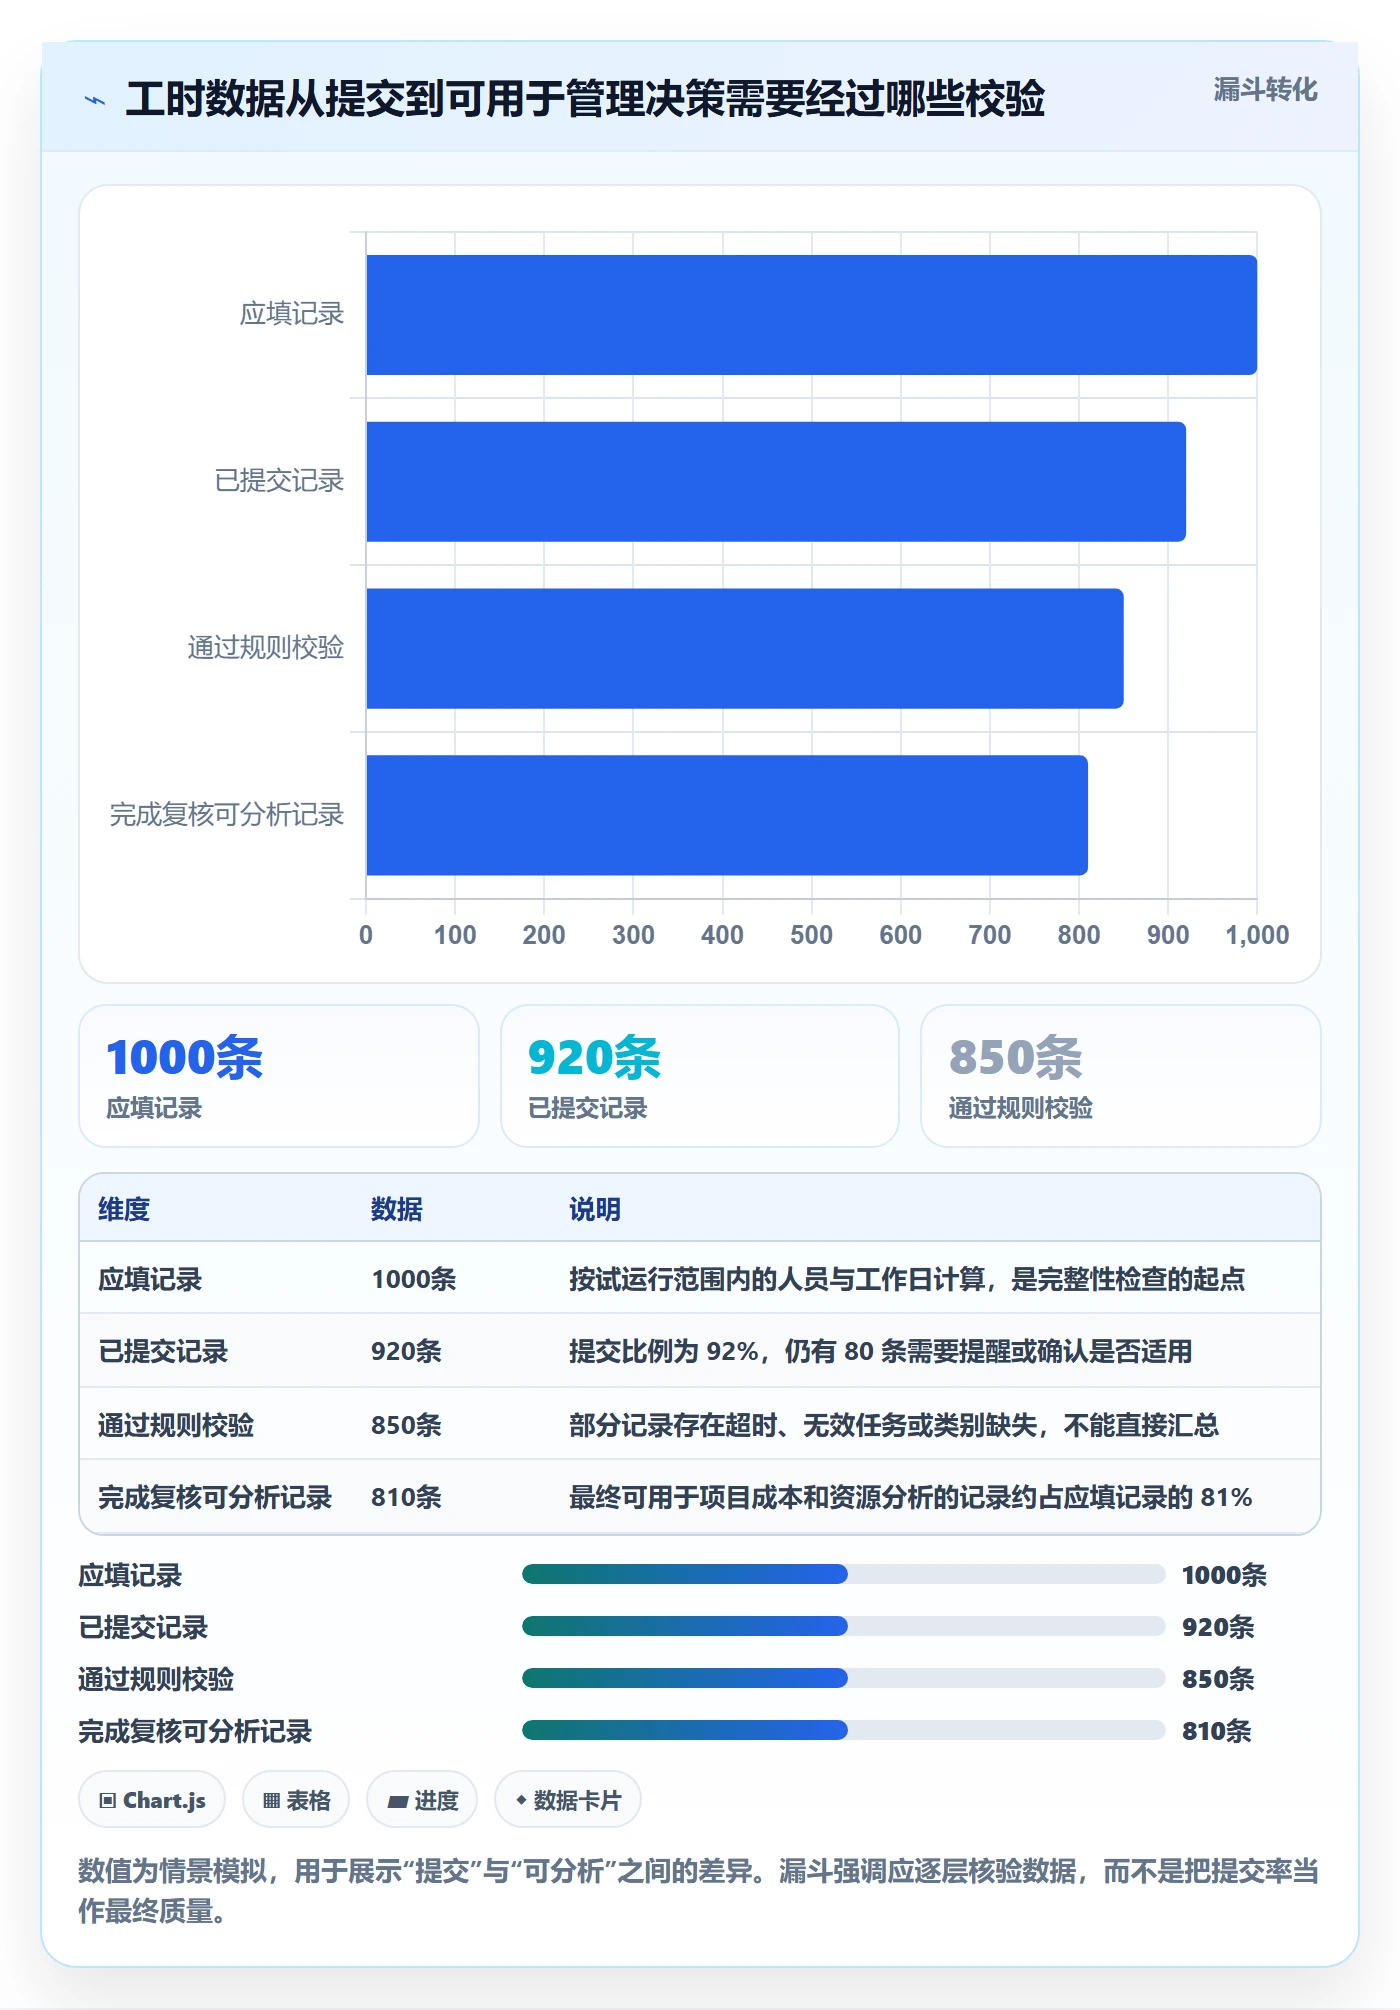This screenshot has width=1400, height=2010.
Task: Click the 850条 cell in the table
Action: coord(407,1425)
